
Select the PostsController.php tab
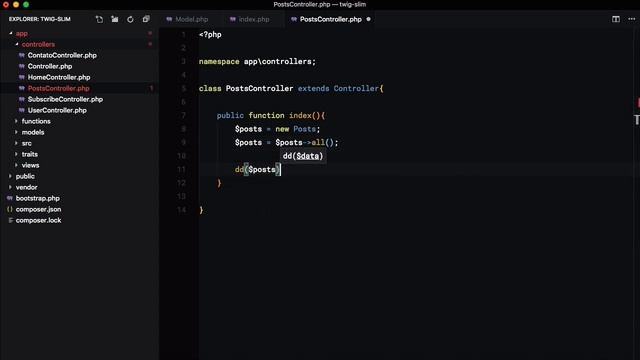(x=331, y=19)
